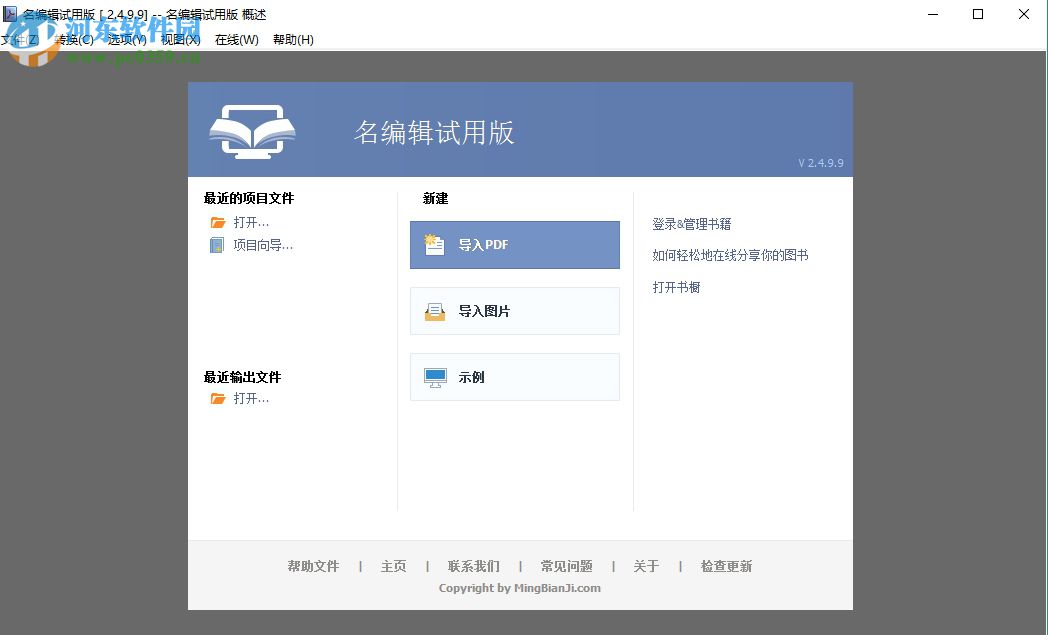
Task: Click 常见问题 in the footer
Action: click(567, 565)
